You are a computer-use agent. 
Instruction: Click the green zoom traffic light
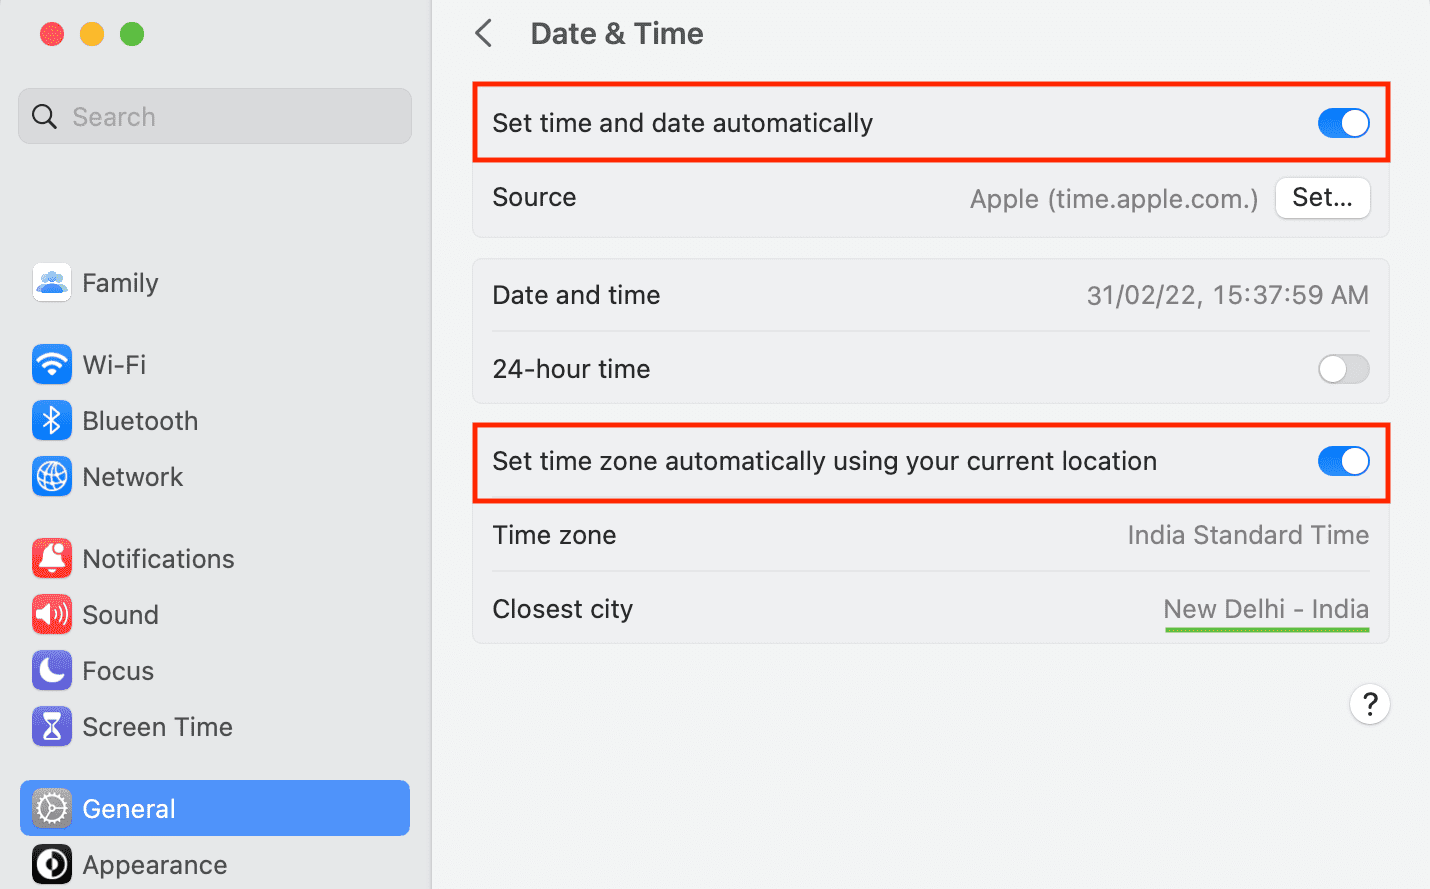(x=131, y=33)
